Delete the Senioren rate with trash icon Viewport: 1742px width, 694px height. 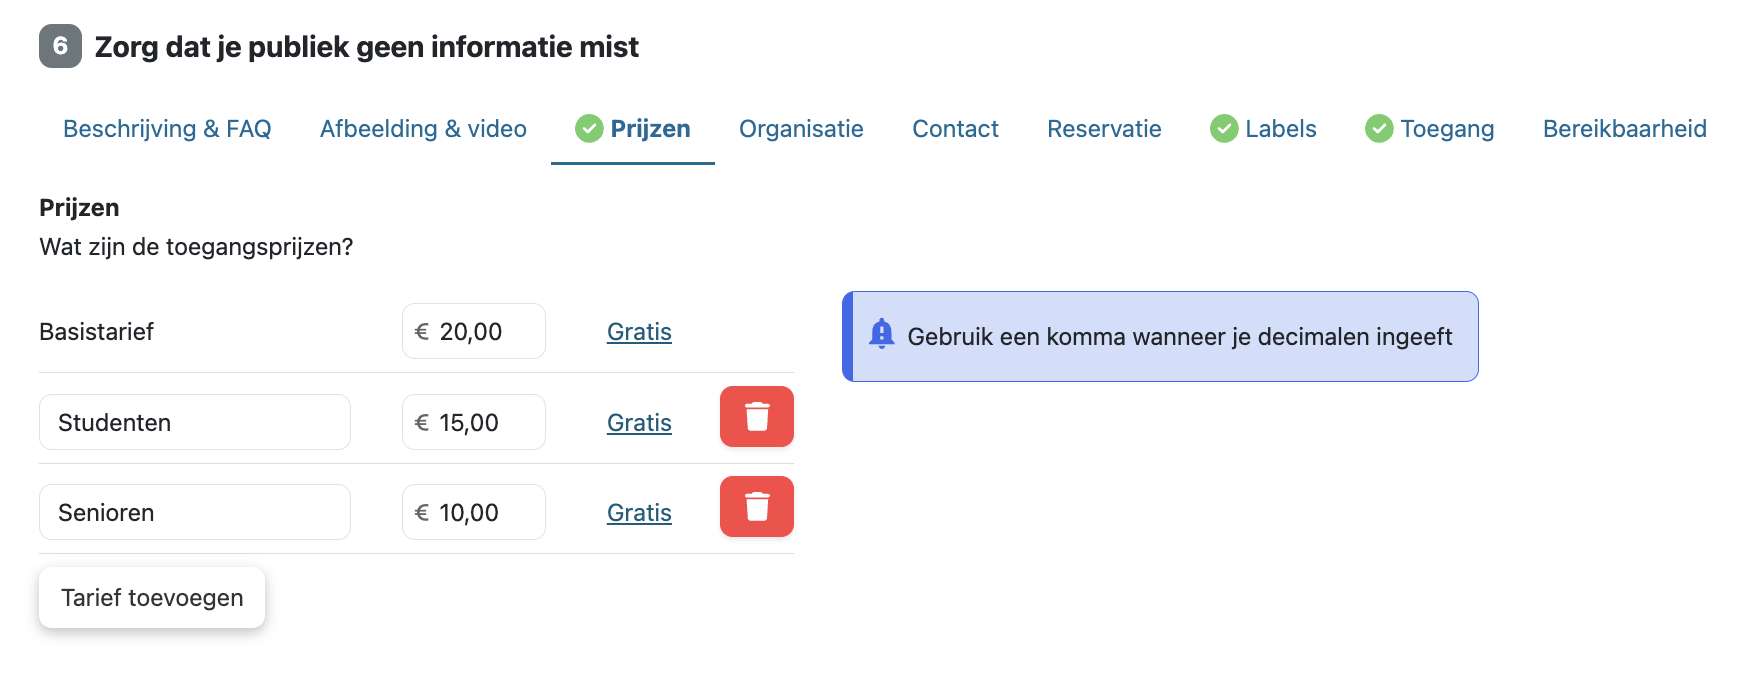756,507
